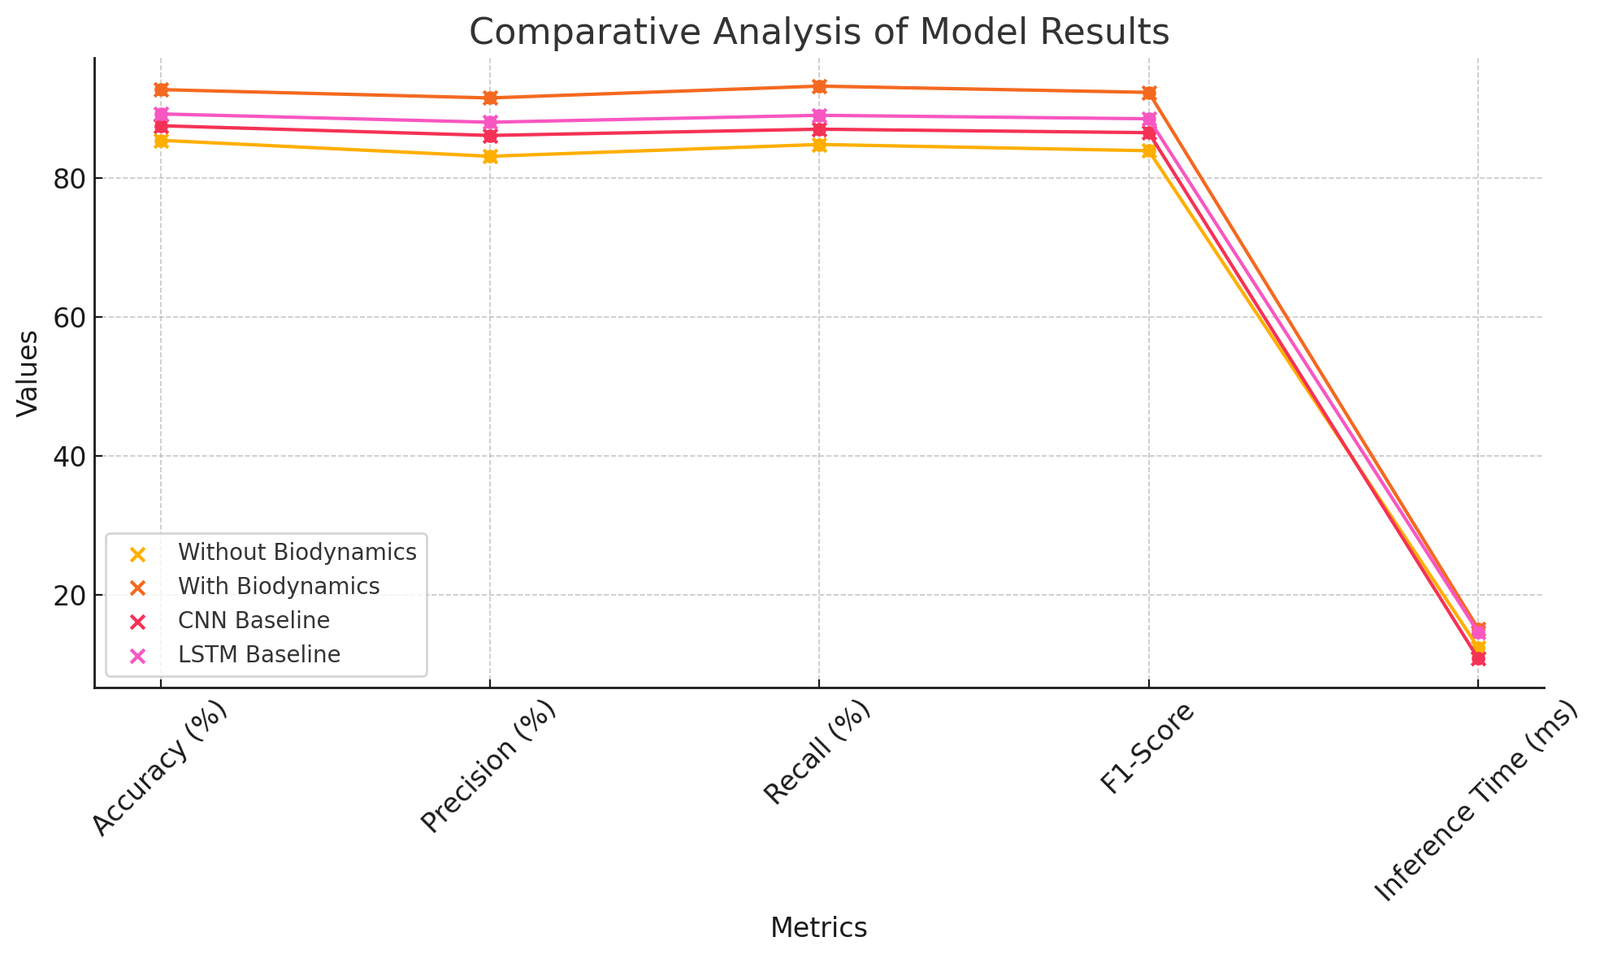
Task: Select Without Biodynamics data point at F1-Score
Action: pos(1149,151)
